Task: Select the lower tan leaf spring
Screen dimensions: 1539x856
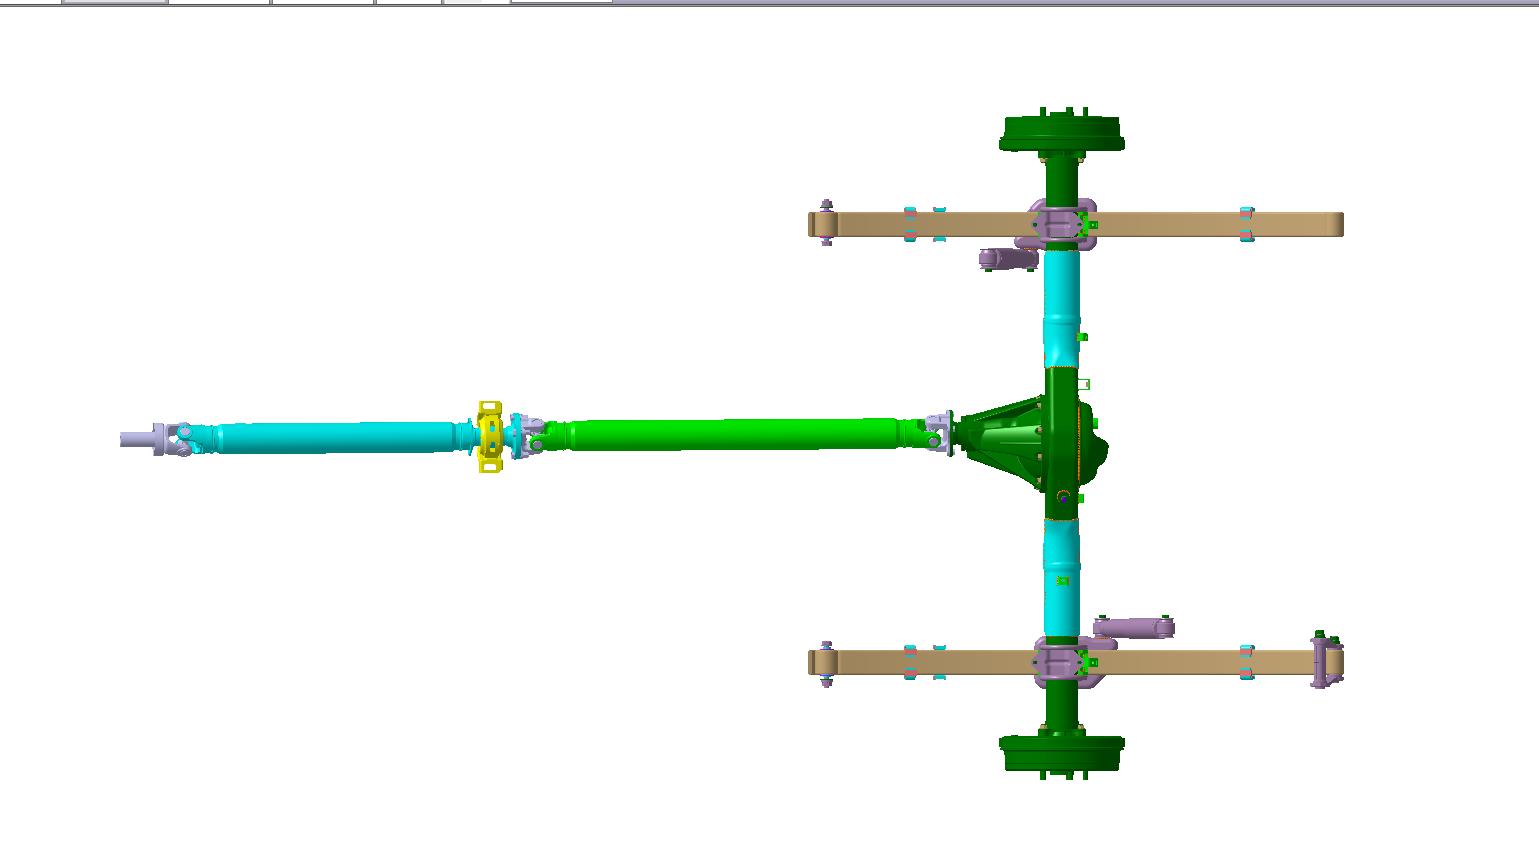Action: tap(1075, 662)
